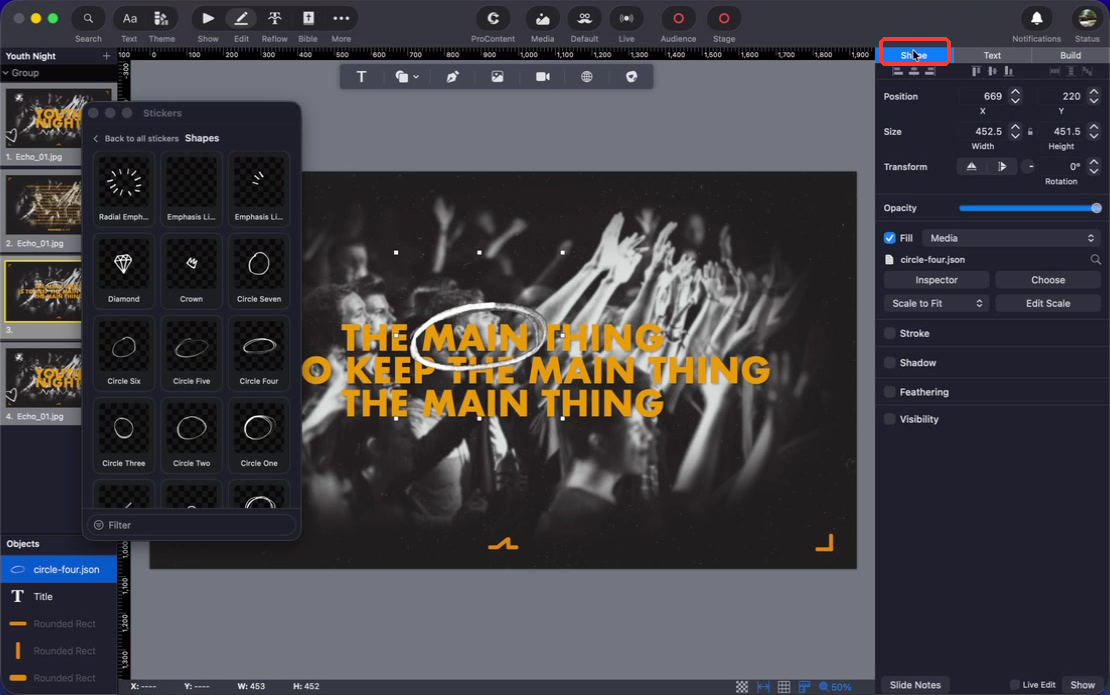Open the Media toolbar icon
Screen dimensions: 1110x695
coord(542,18)
